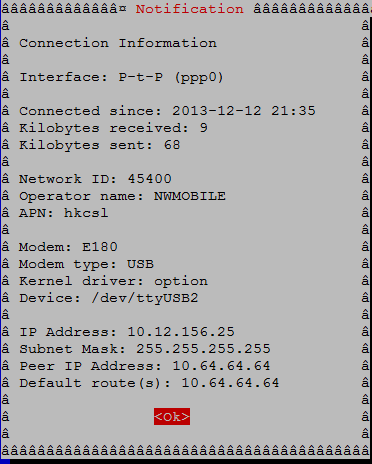Image resolution: width=372 pixels, height=464 pixels.
Task: Select the Default route(s) 10.64.64.64 line
Action: pyautogui.click(x=149, y=383)
